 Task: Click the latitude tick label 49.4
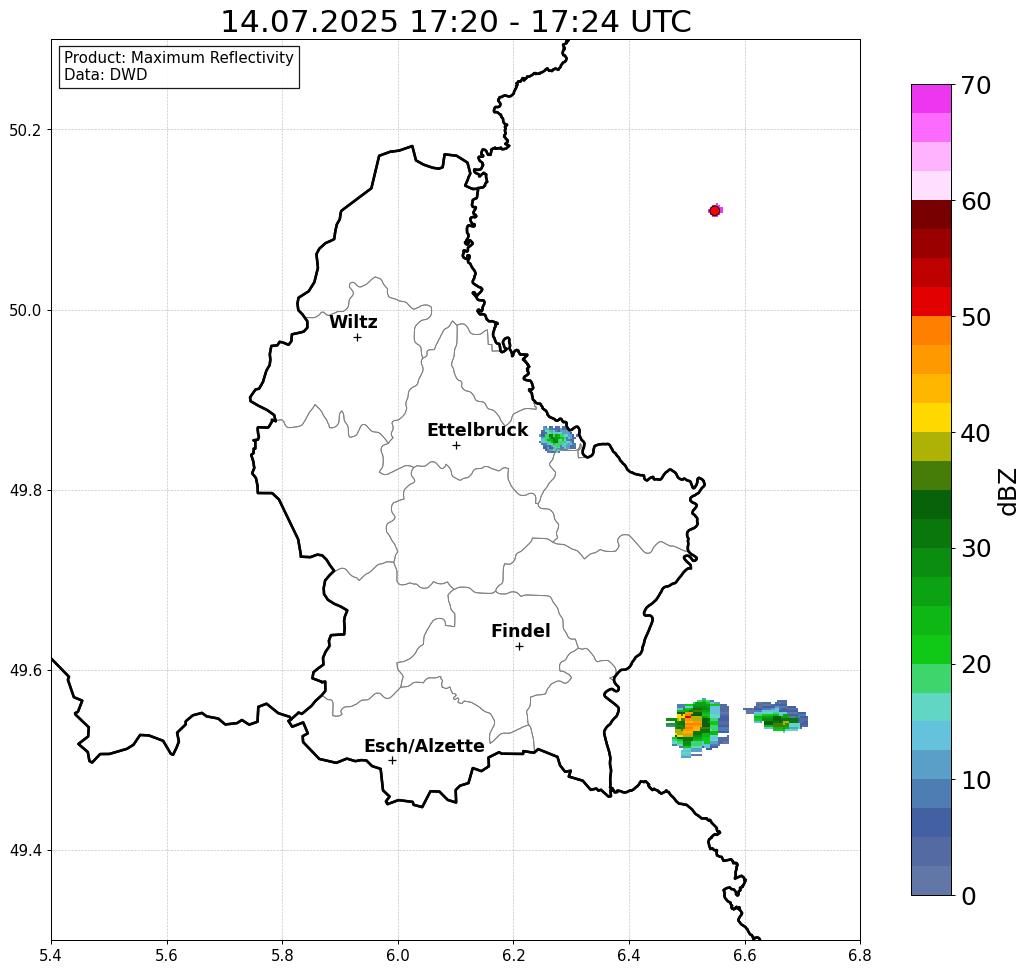point(25,851)
